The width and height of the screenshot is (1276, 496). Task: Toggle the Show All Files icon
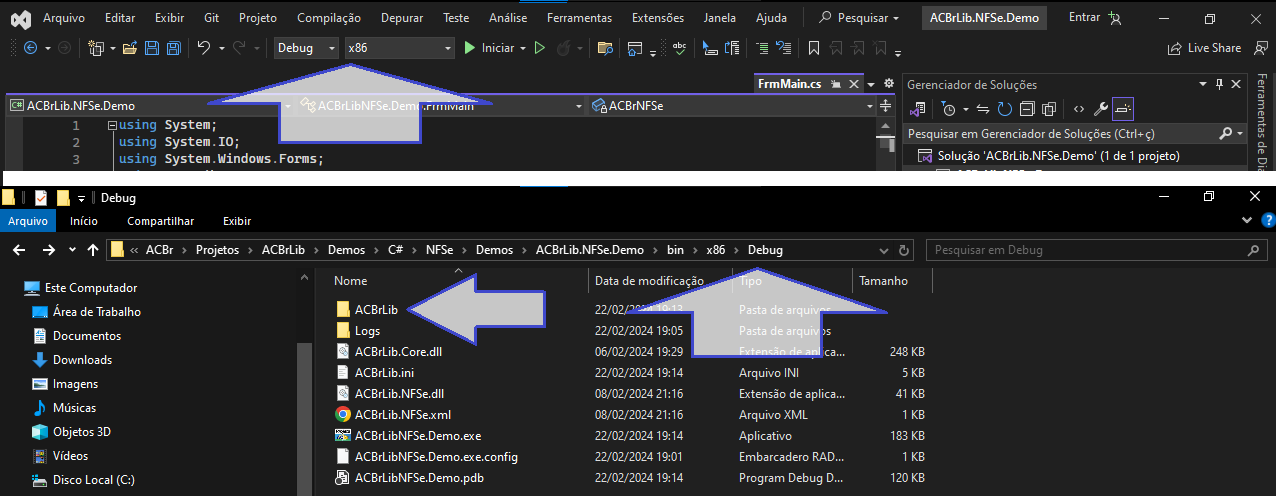(x=1048, y=109)
